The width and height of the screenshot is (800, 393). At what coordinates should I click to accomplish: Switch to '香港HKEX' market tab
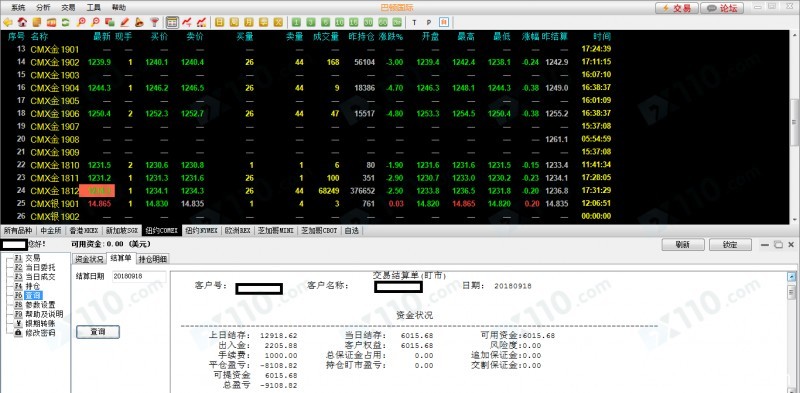[84, 230]
